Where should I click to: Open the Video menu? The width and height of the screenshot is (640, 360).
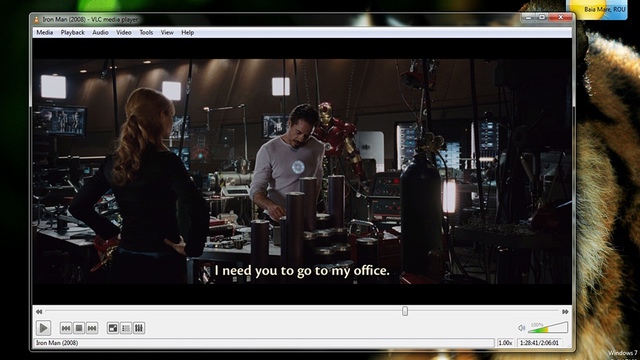[x=124, y=32]
